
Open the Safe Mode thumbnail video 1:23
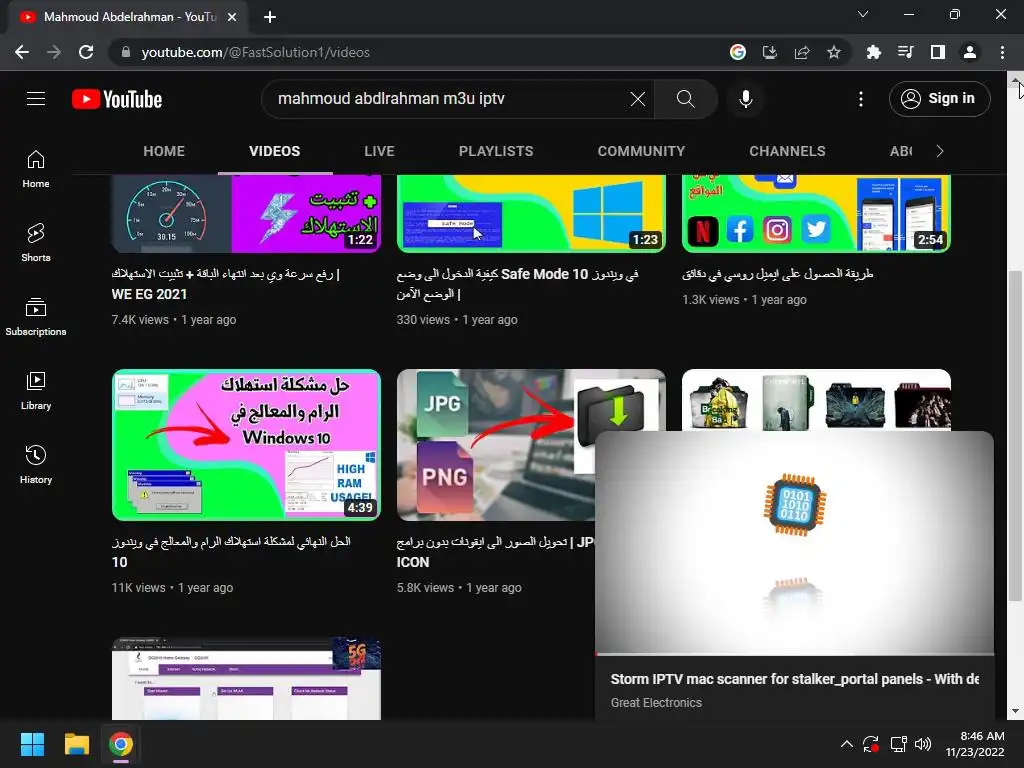(x=531, y=213)
